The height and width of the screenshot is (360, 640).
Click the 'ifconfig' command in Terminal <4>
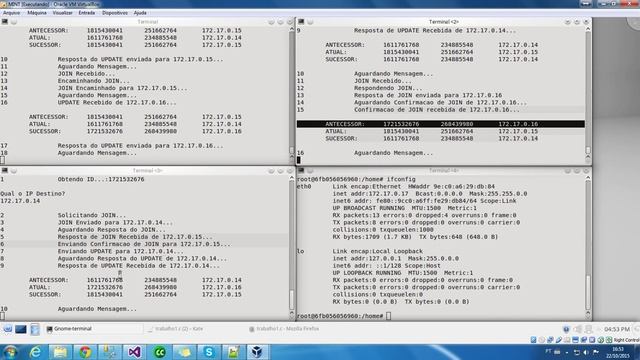tap(401, 179)
